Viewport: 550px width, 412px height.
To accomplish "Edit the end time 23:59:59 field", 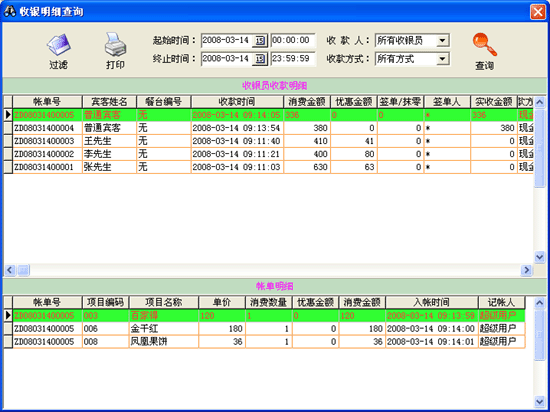I will click(293, 59).
